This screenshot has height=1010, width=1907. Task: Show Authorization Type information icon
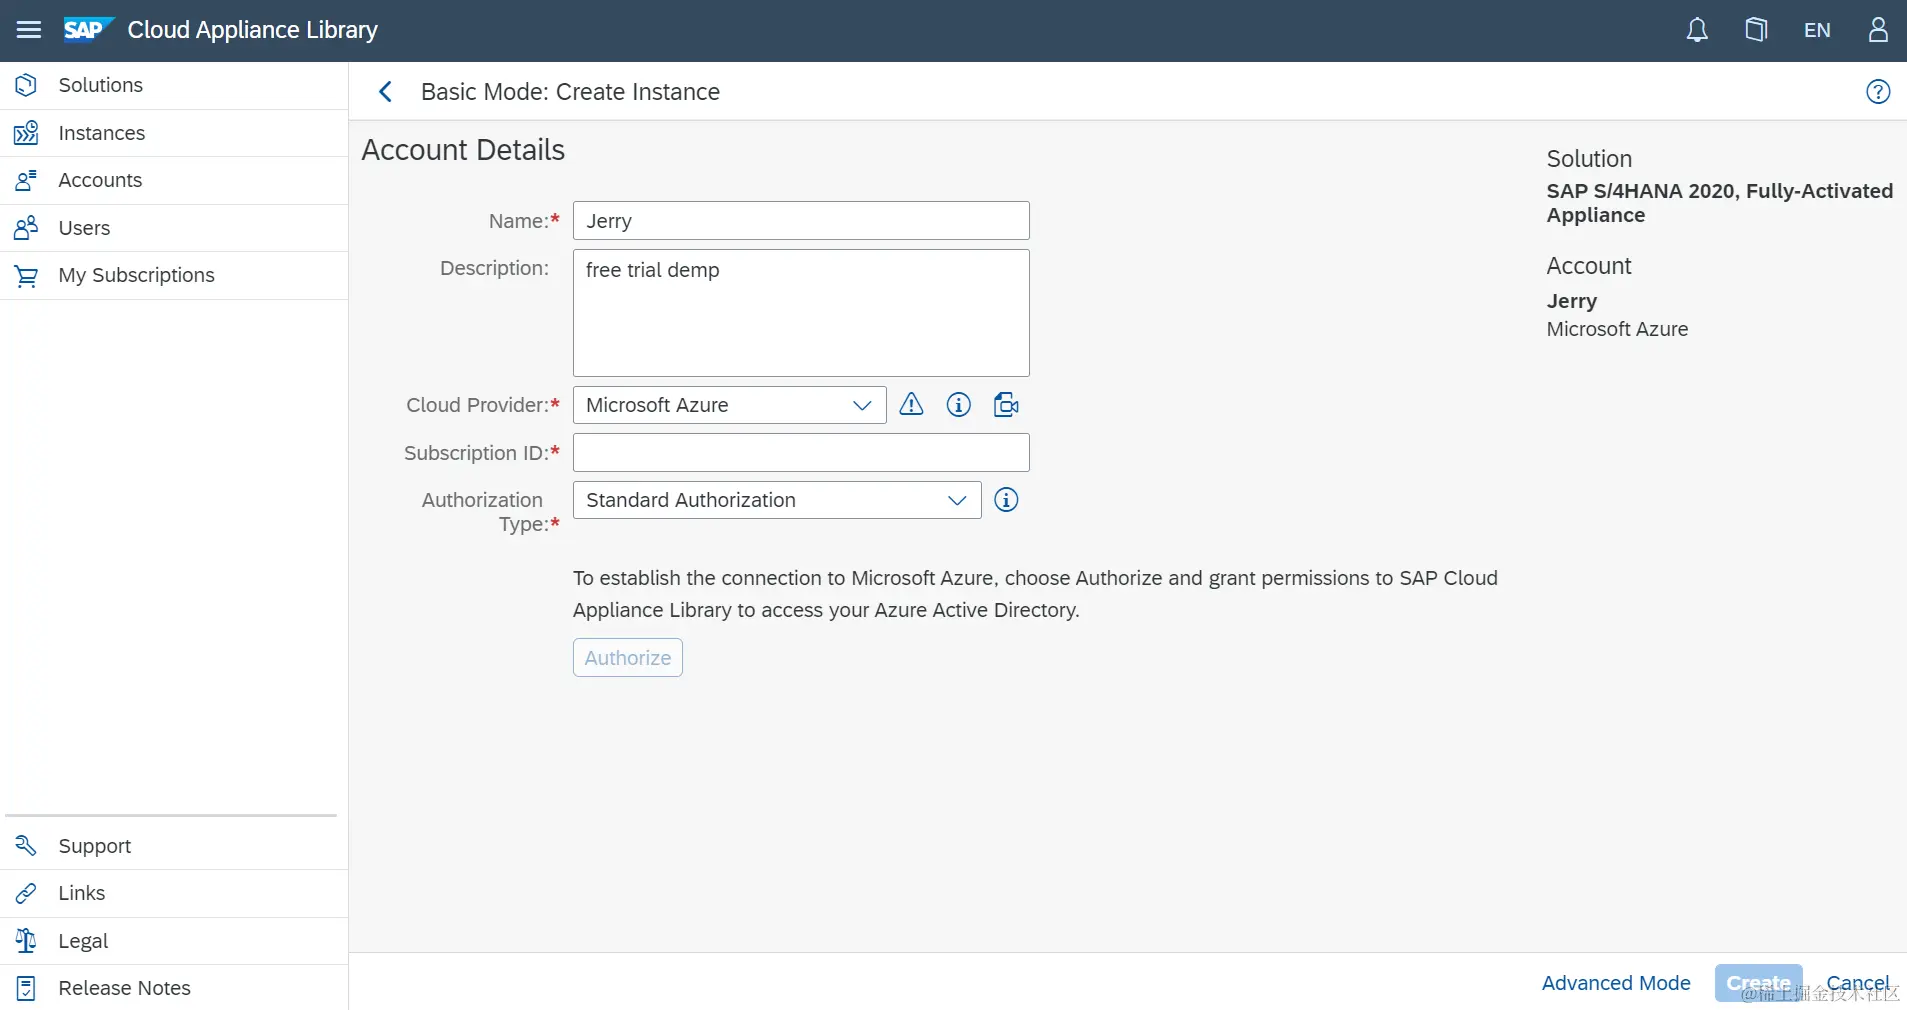click(1006, 500)
